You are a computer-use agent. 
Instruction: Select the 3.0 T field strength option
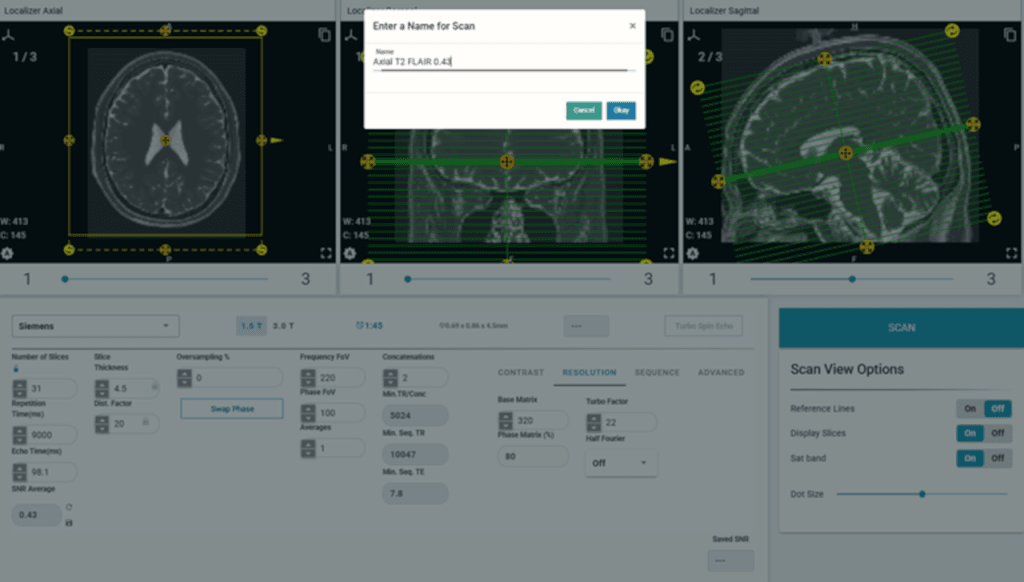pos(285,326)
